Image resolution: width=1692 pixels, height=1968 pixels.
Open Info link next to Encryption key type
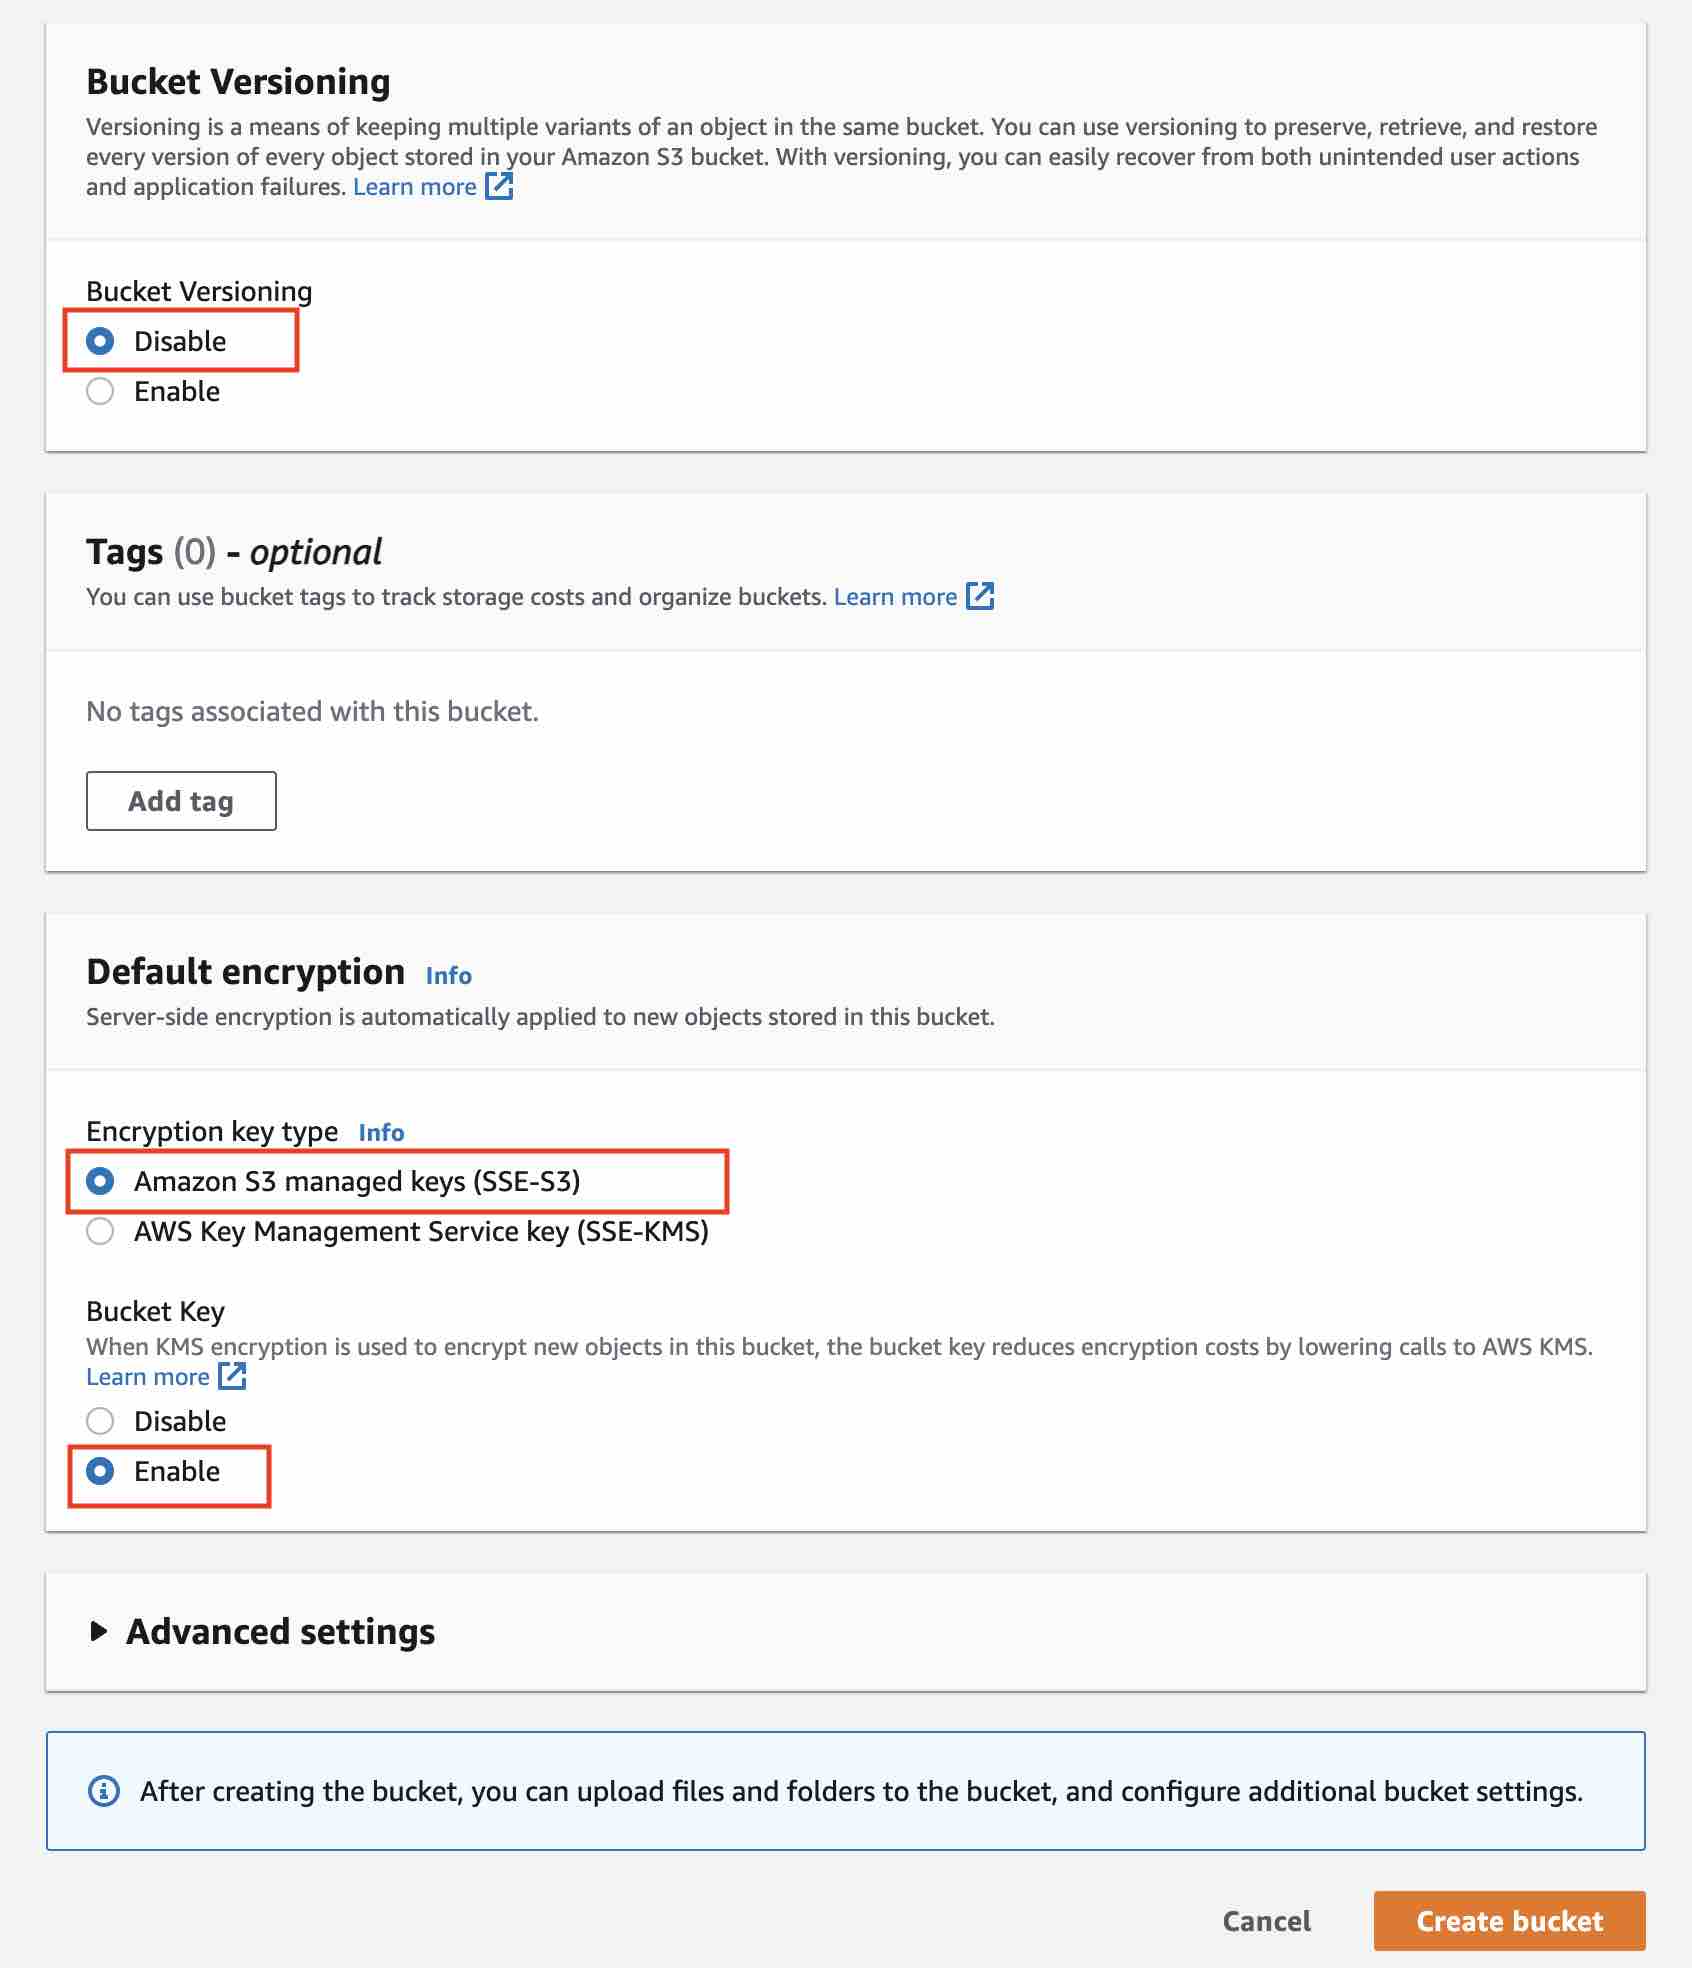click(381, 1132)
